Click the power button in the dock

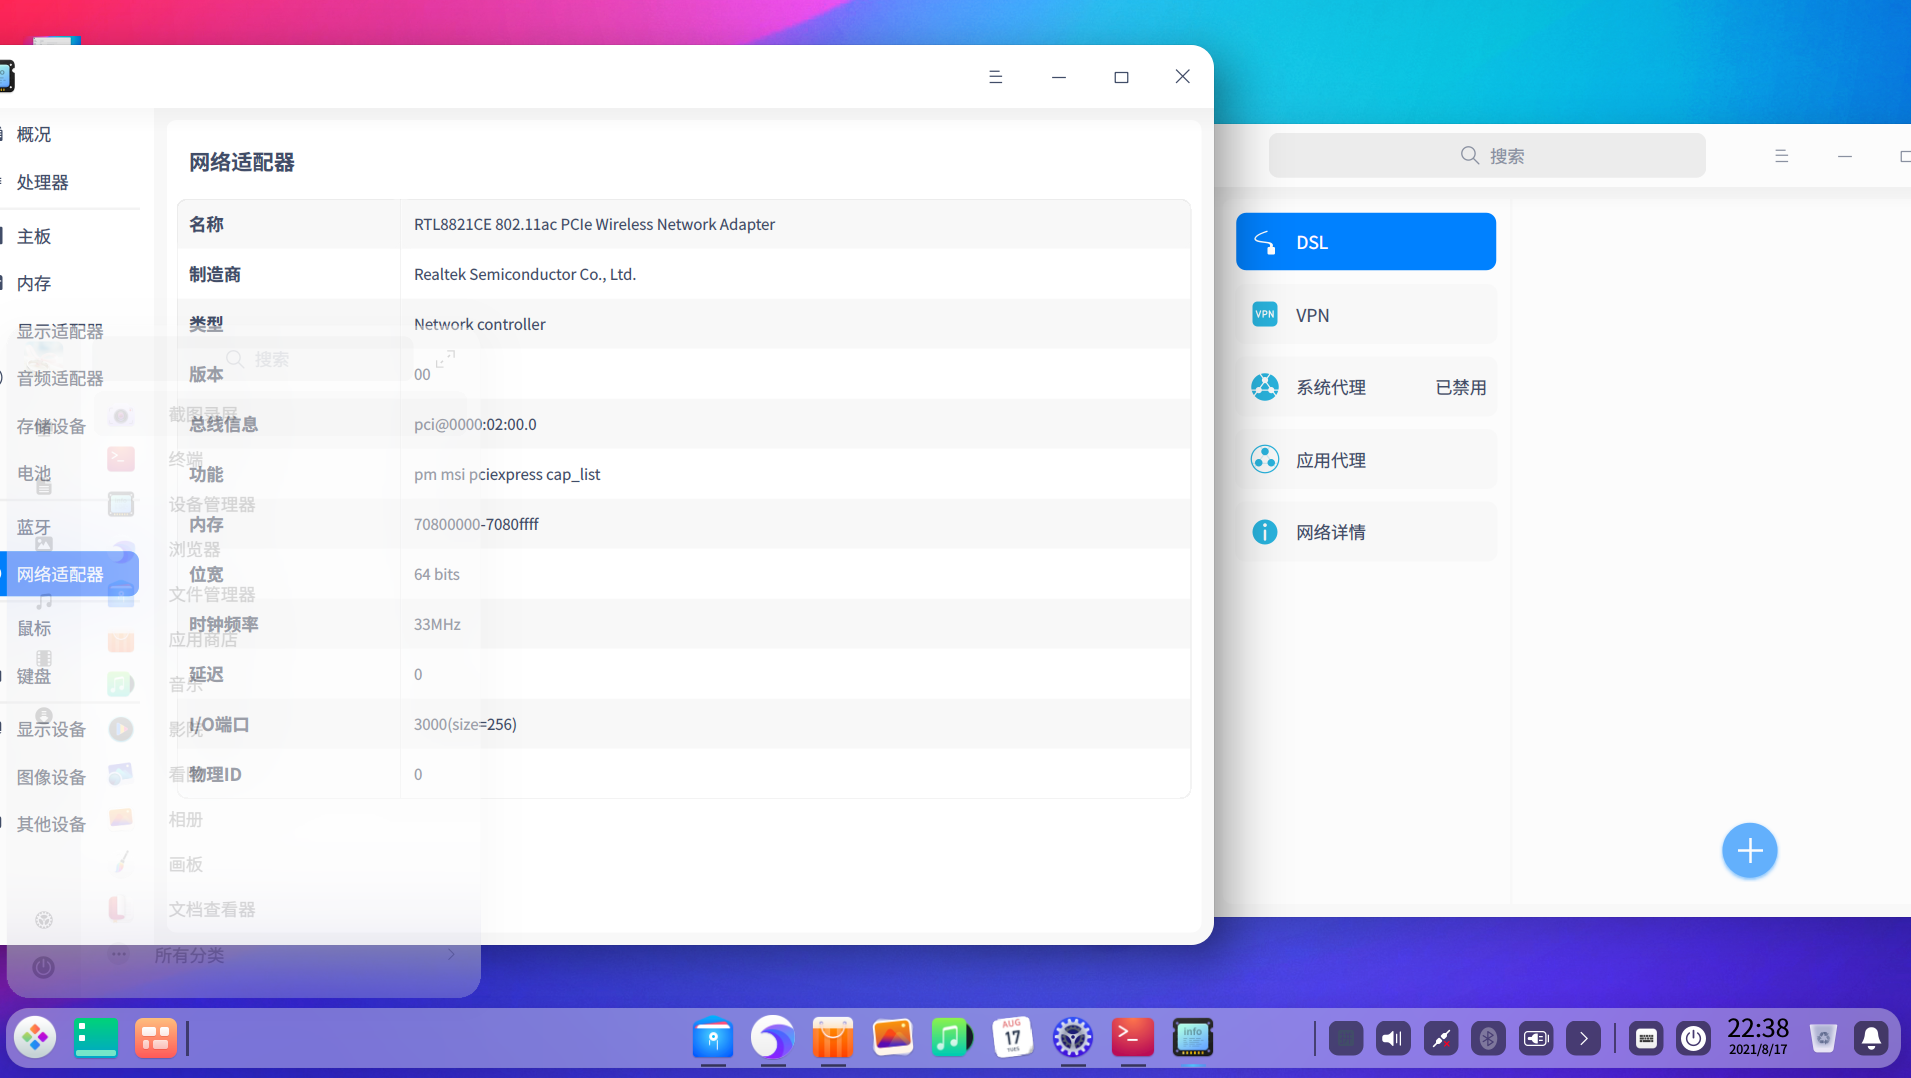tap(1693, 1039)
